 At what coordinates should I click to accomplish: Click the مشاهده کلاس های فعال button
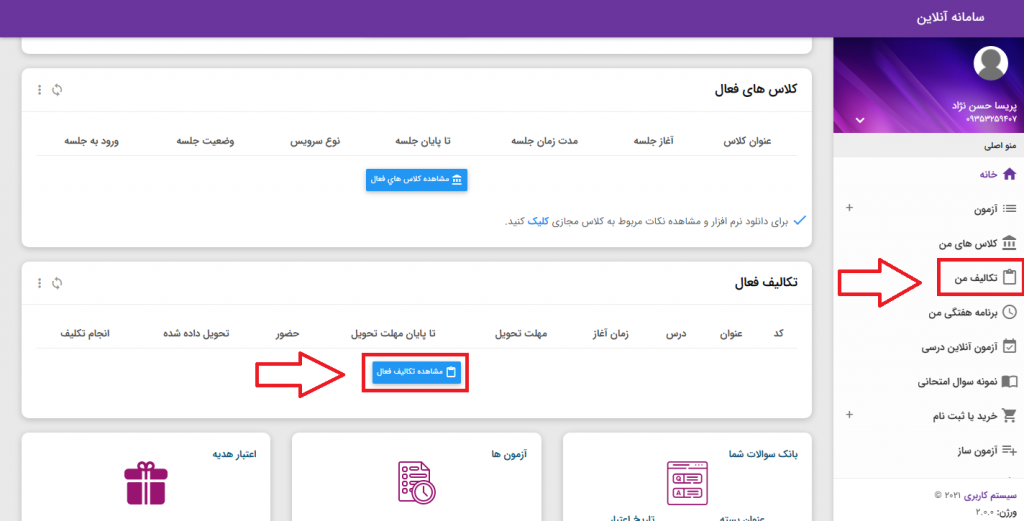tap(417, 180)
